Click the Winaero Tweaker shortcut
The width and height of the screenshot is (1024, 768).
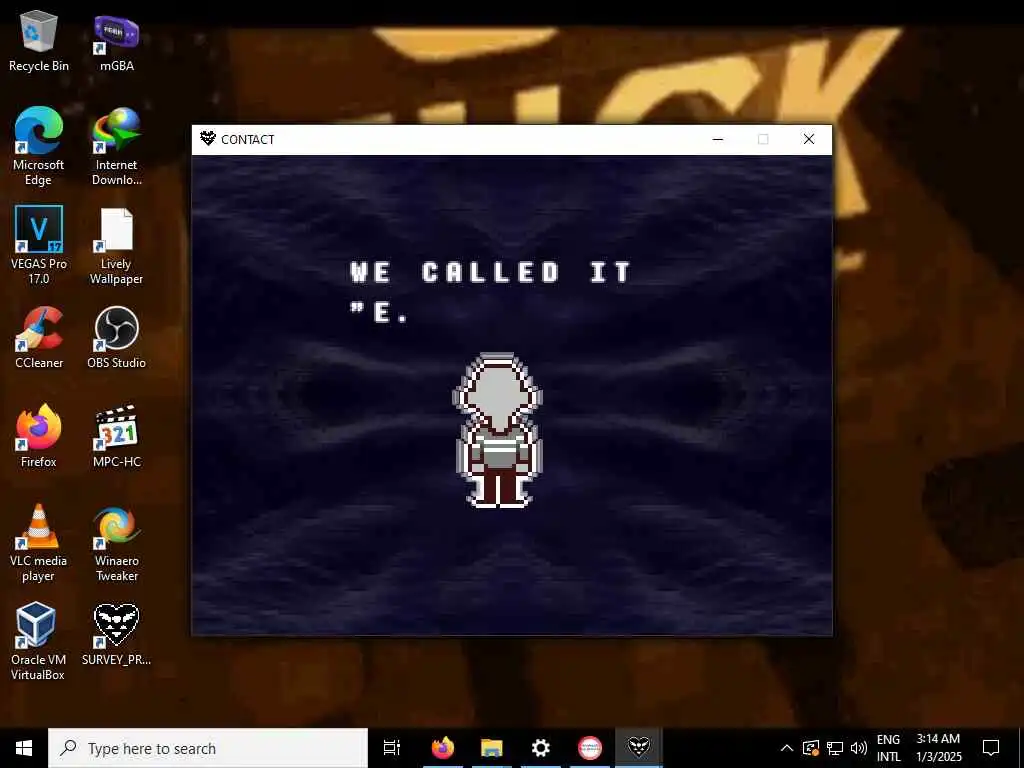[117, 543]
